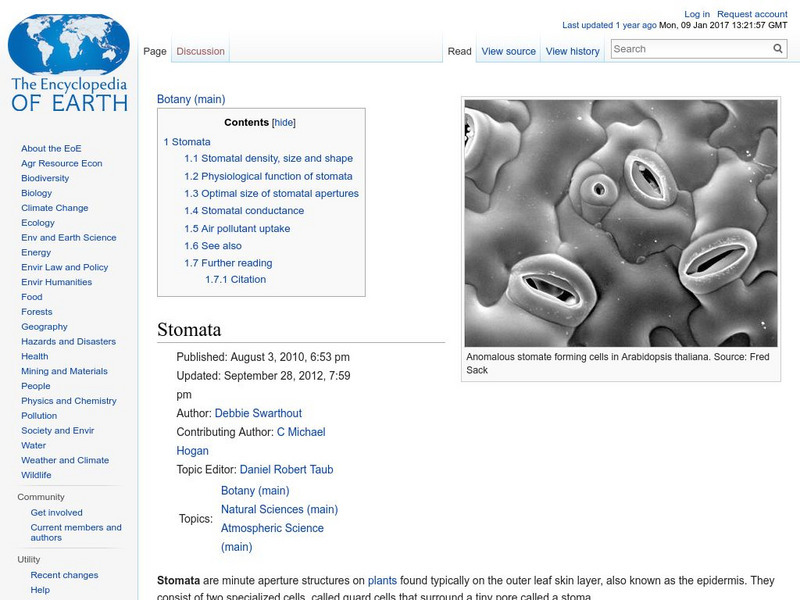Click Get involved under Community
The image size is (800, 600).
pyautogui.click(x=56, y=512)
